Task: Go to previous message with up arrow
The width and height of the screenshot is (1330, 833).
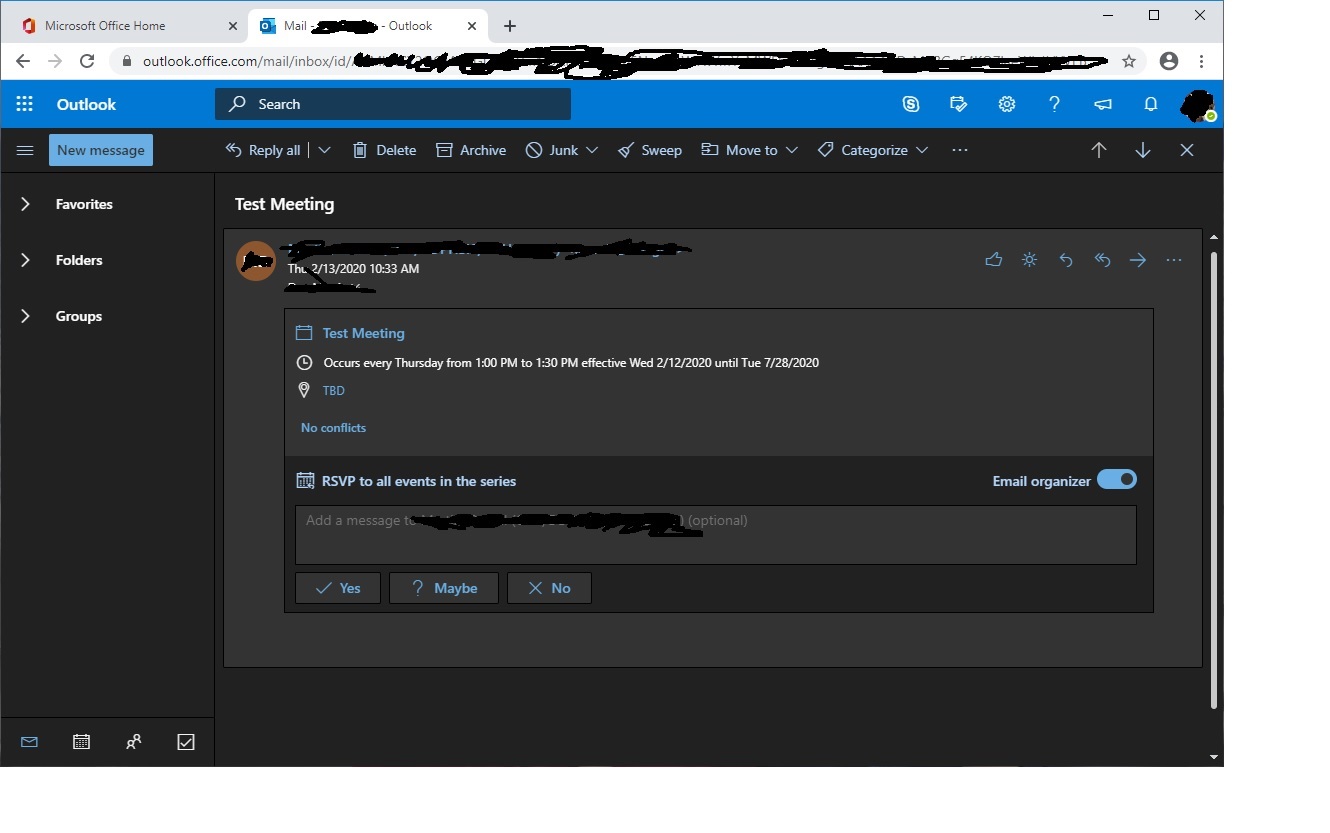Action: (x=1099, y=150)
